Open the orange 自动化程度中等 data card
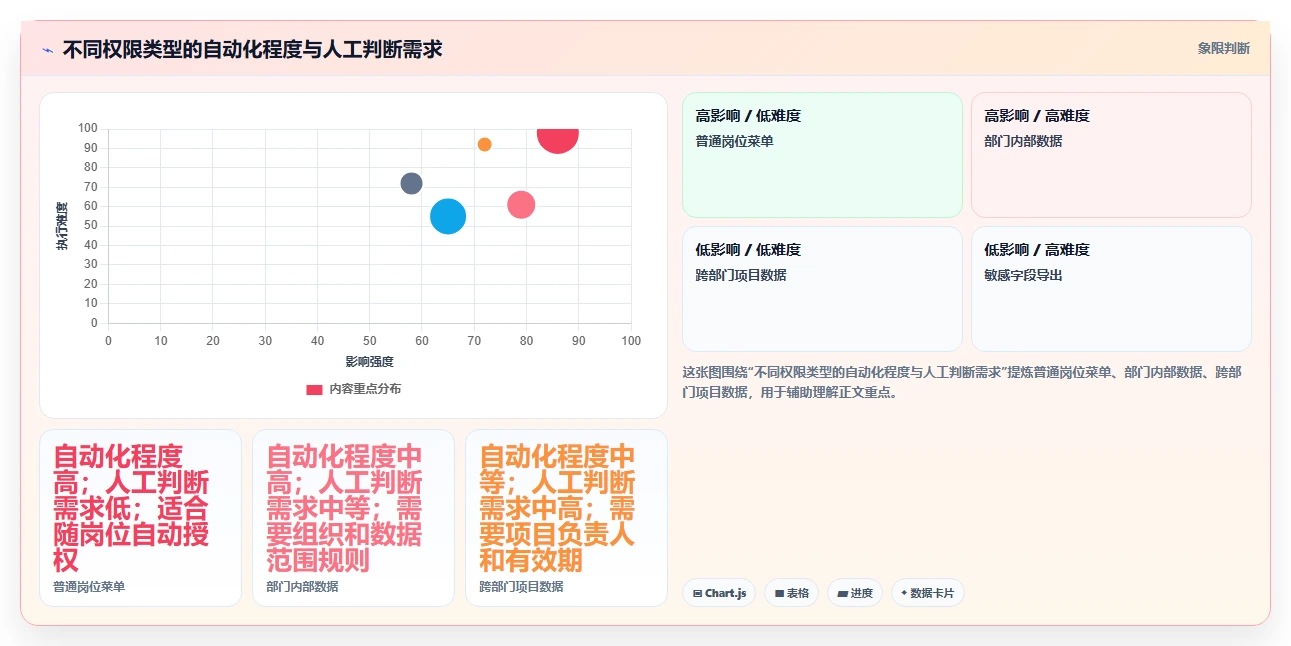 [x=566, y=518]
